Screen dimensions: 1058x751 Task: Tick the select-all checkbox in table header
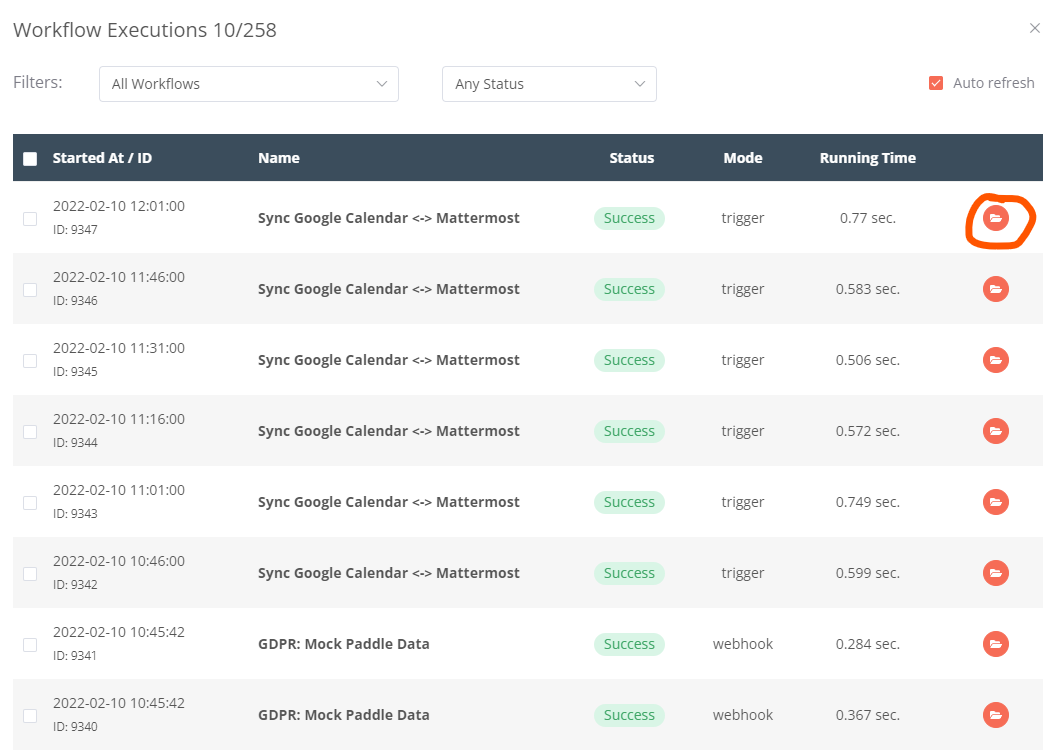[30, 158]
